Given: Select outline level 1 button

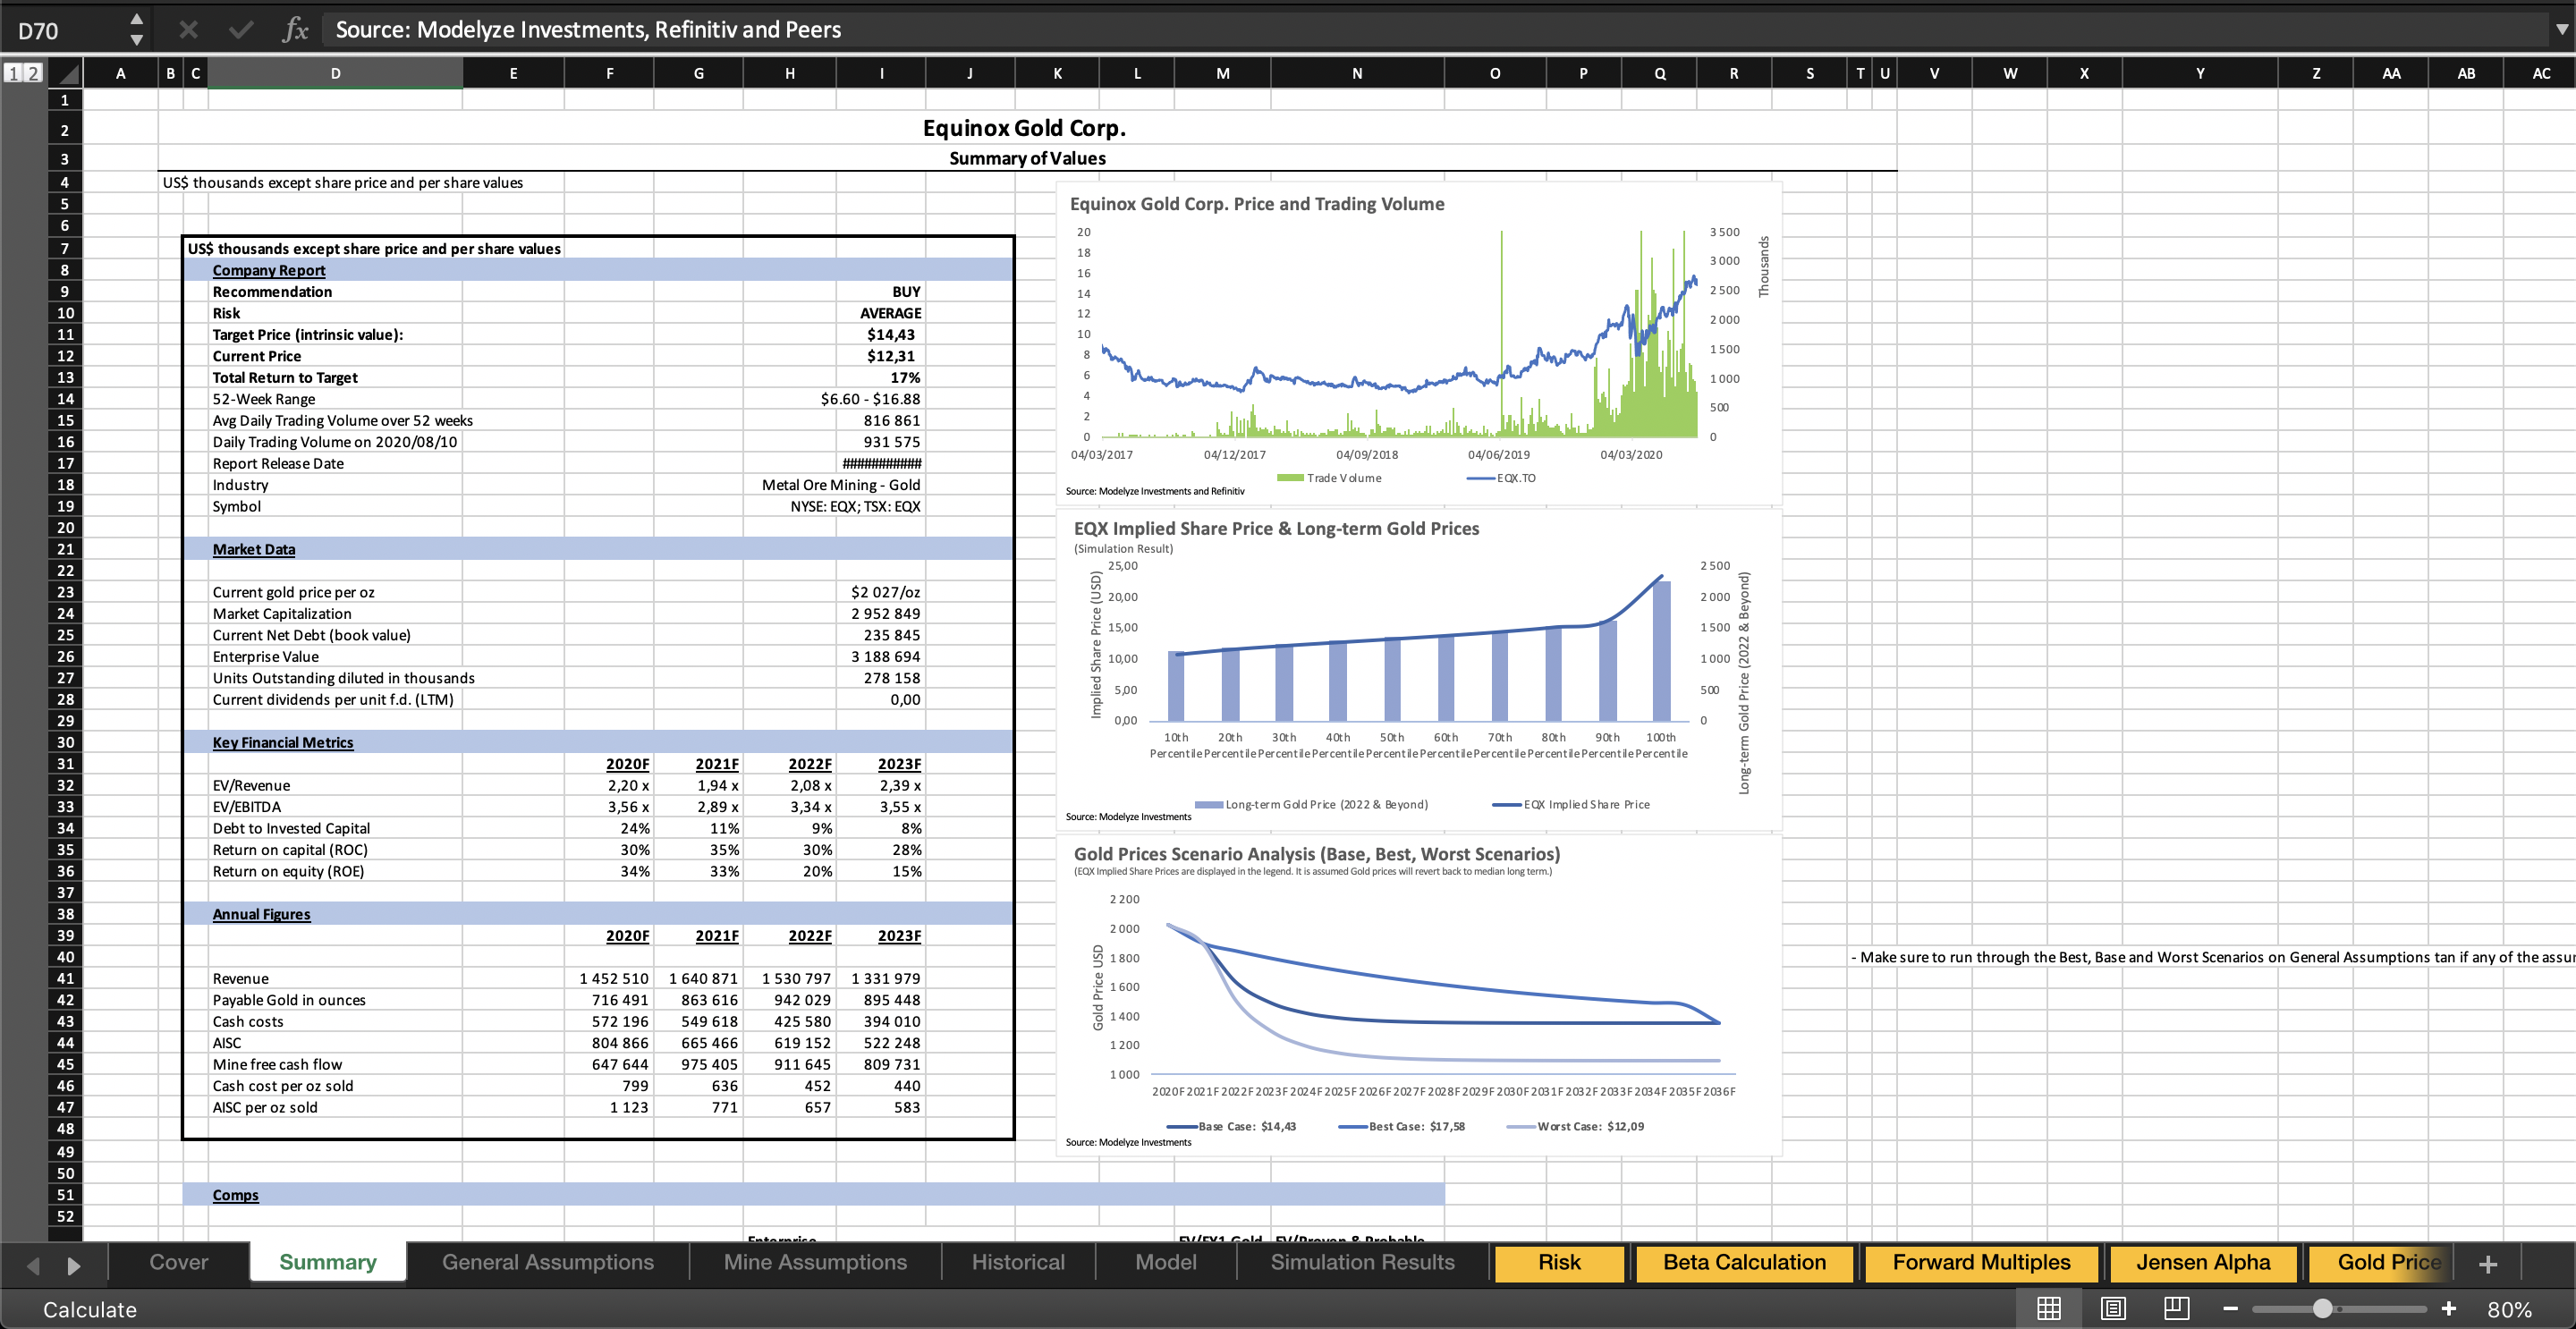Looking at the screenshot, I should 13,73.
